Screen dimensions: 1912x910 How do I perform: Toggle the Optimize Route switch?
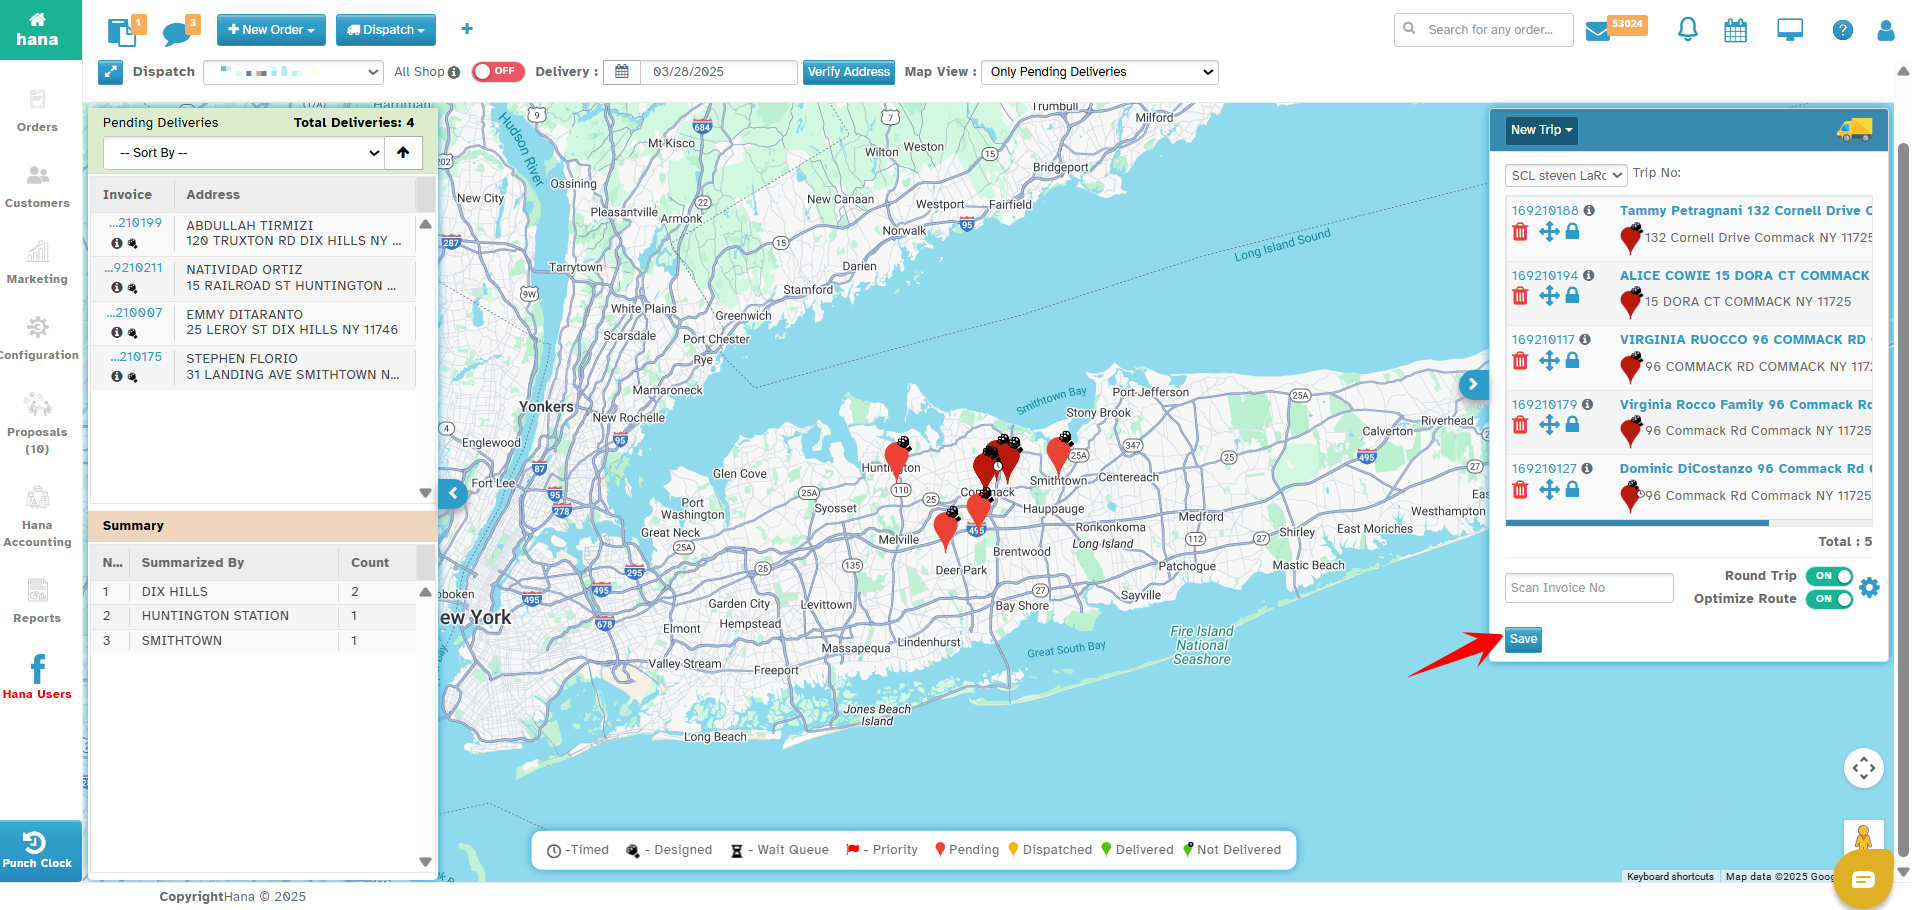(1829, 599)
